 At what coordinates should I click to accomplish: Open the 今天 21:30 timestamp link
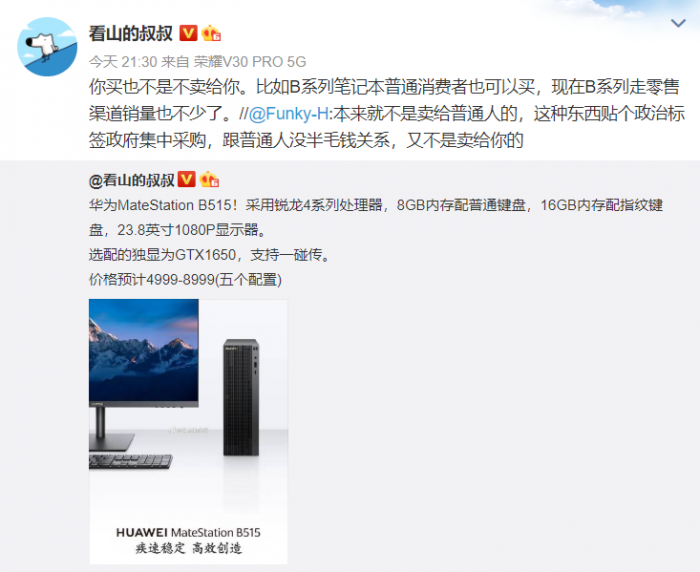coord(123,62)
